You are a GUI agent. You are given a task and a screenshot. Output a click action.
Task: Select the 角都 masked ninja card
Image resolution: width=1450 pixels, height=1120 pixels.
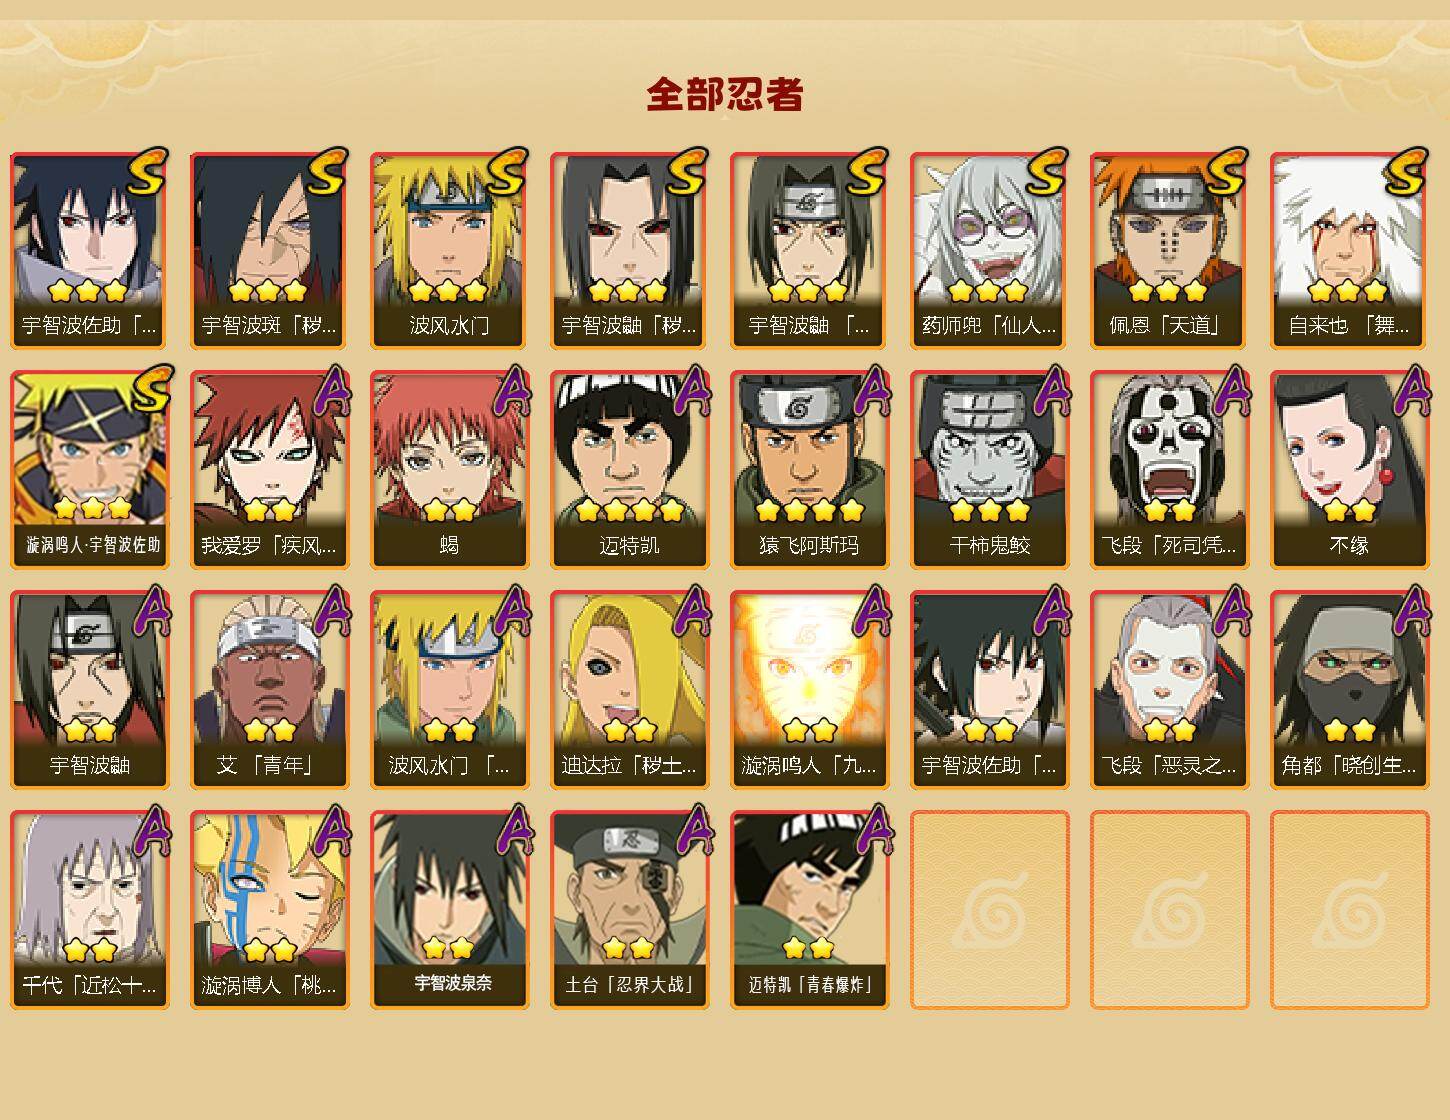1349,690
